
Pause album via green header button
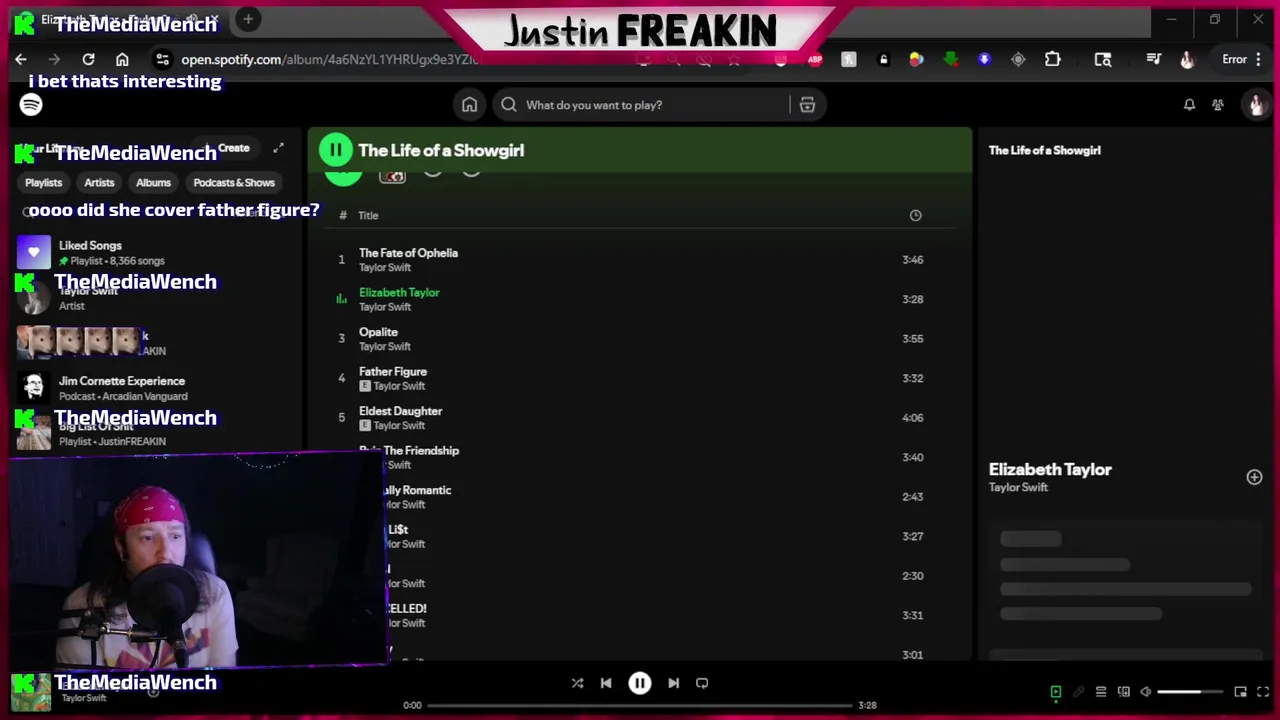coord(336,150)
